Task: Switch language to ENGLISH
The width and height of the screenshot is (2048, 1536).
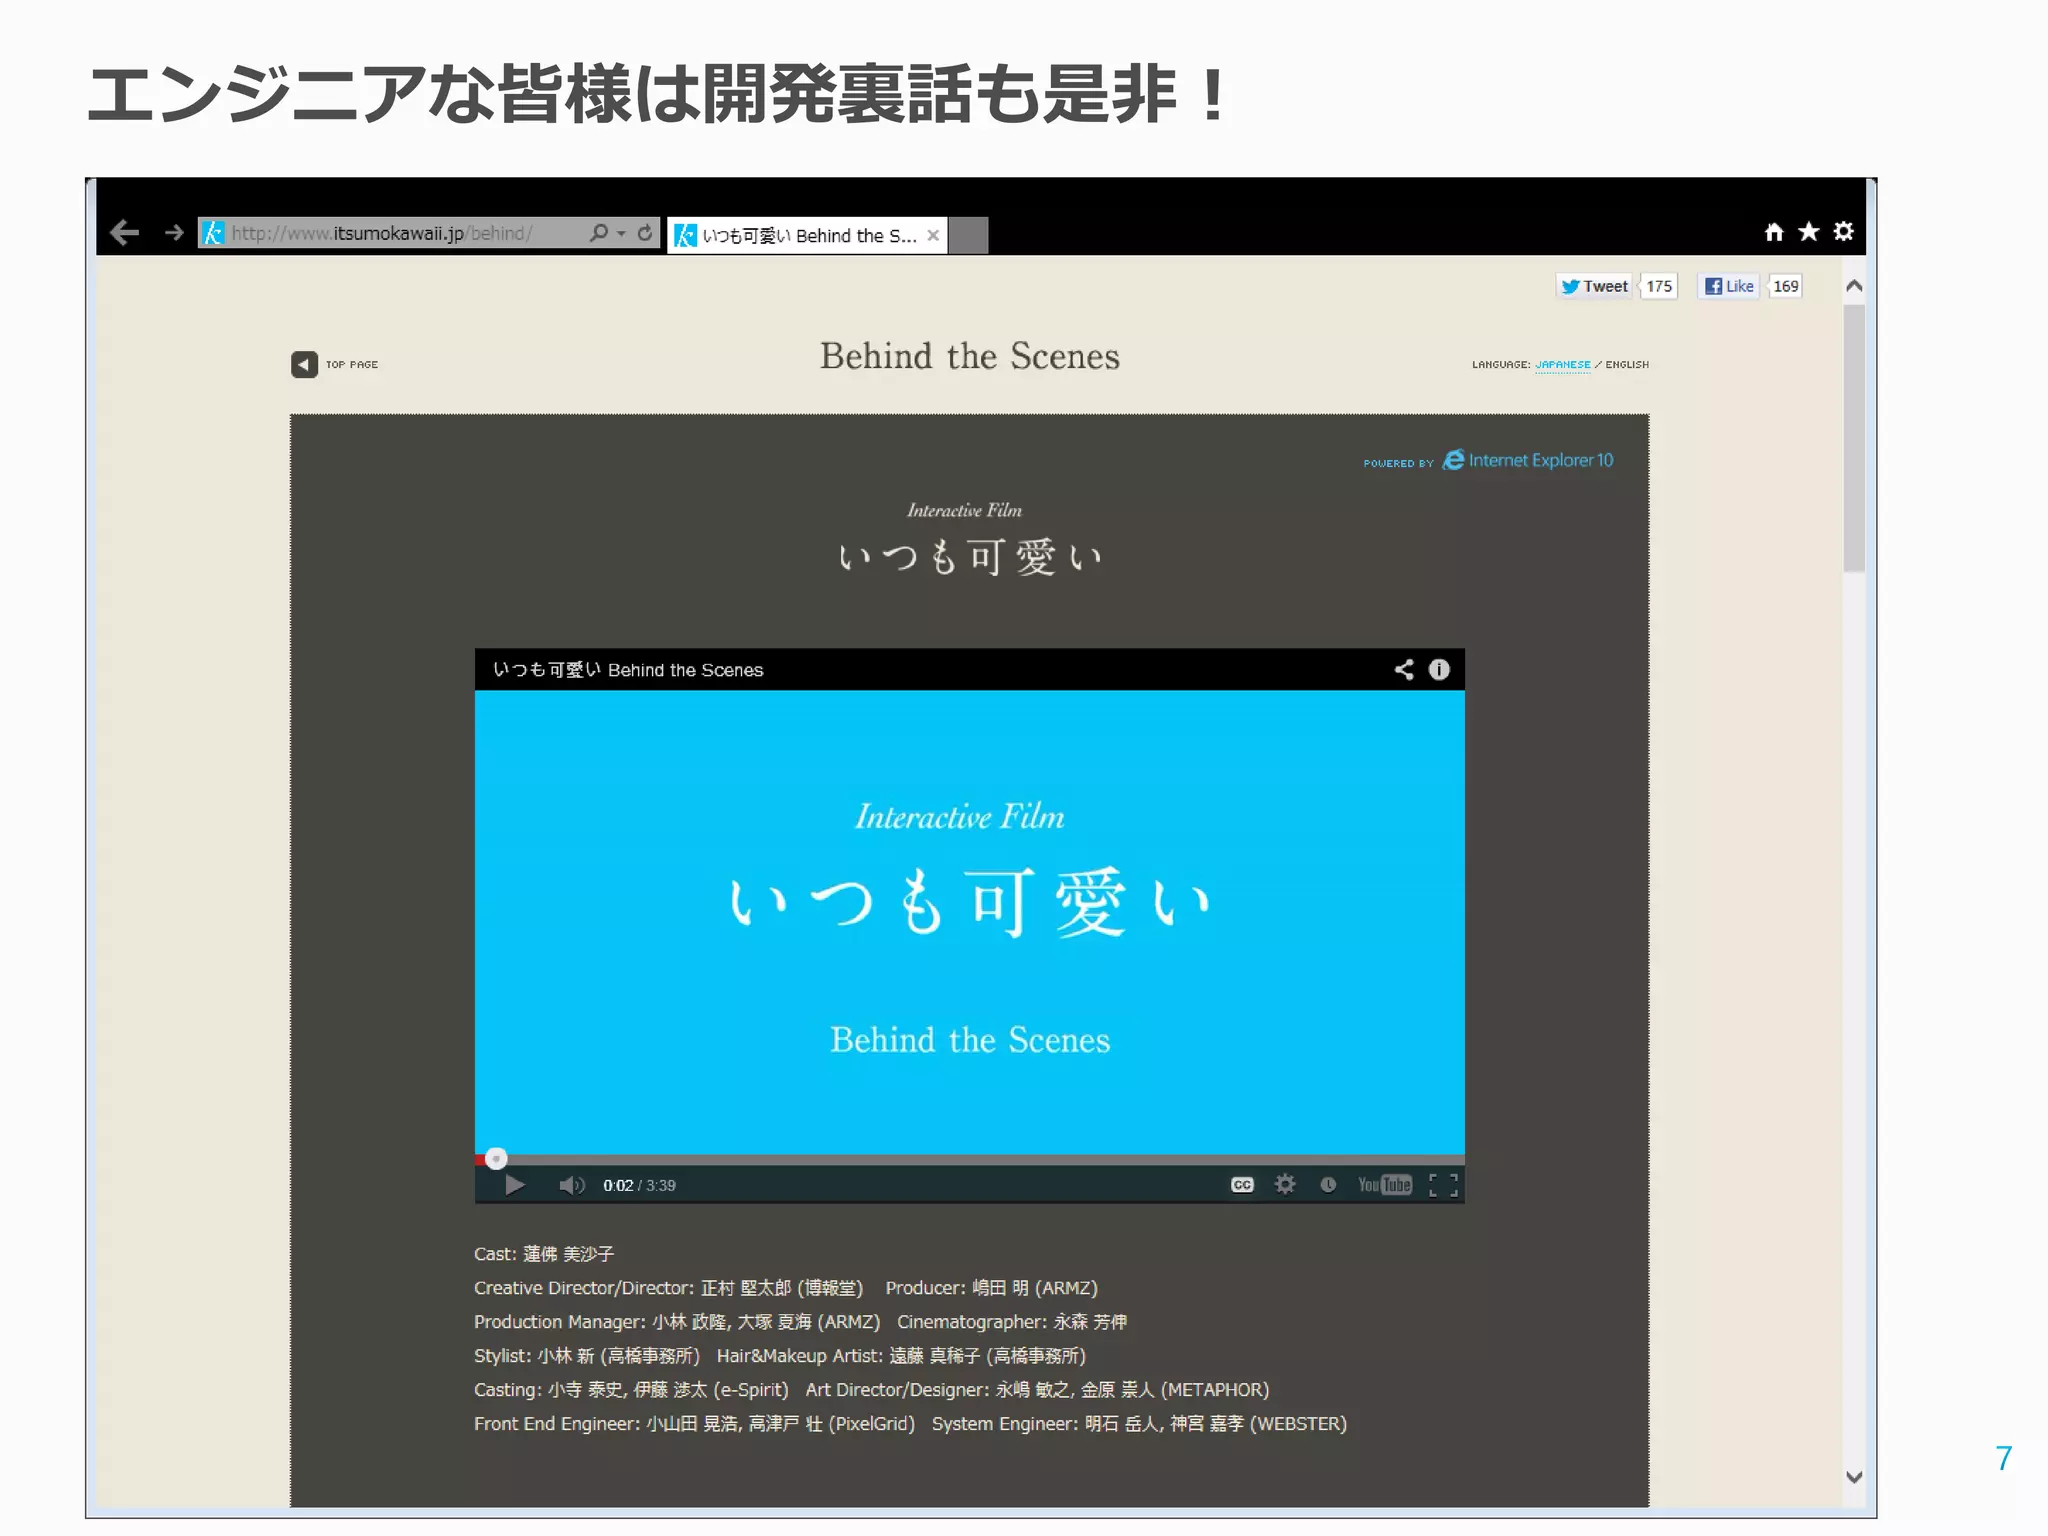Action: [x=1627, y=365]
